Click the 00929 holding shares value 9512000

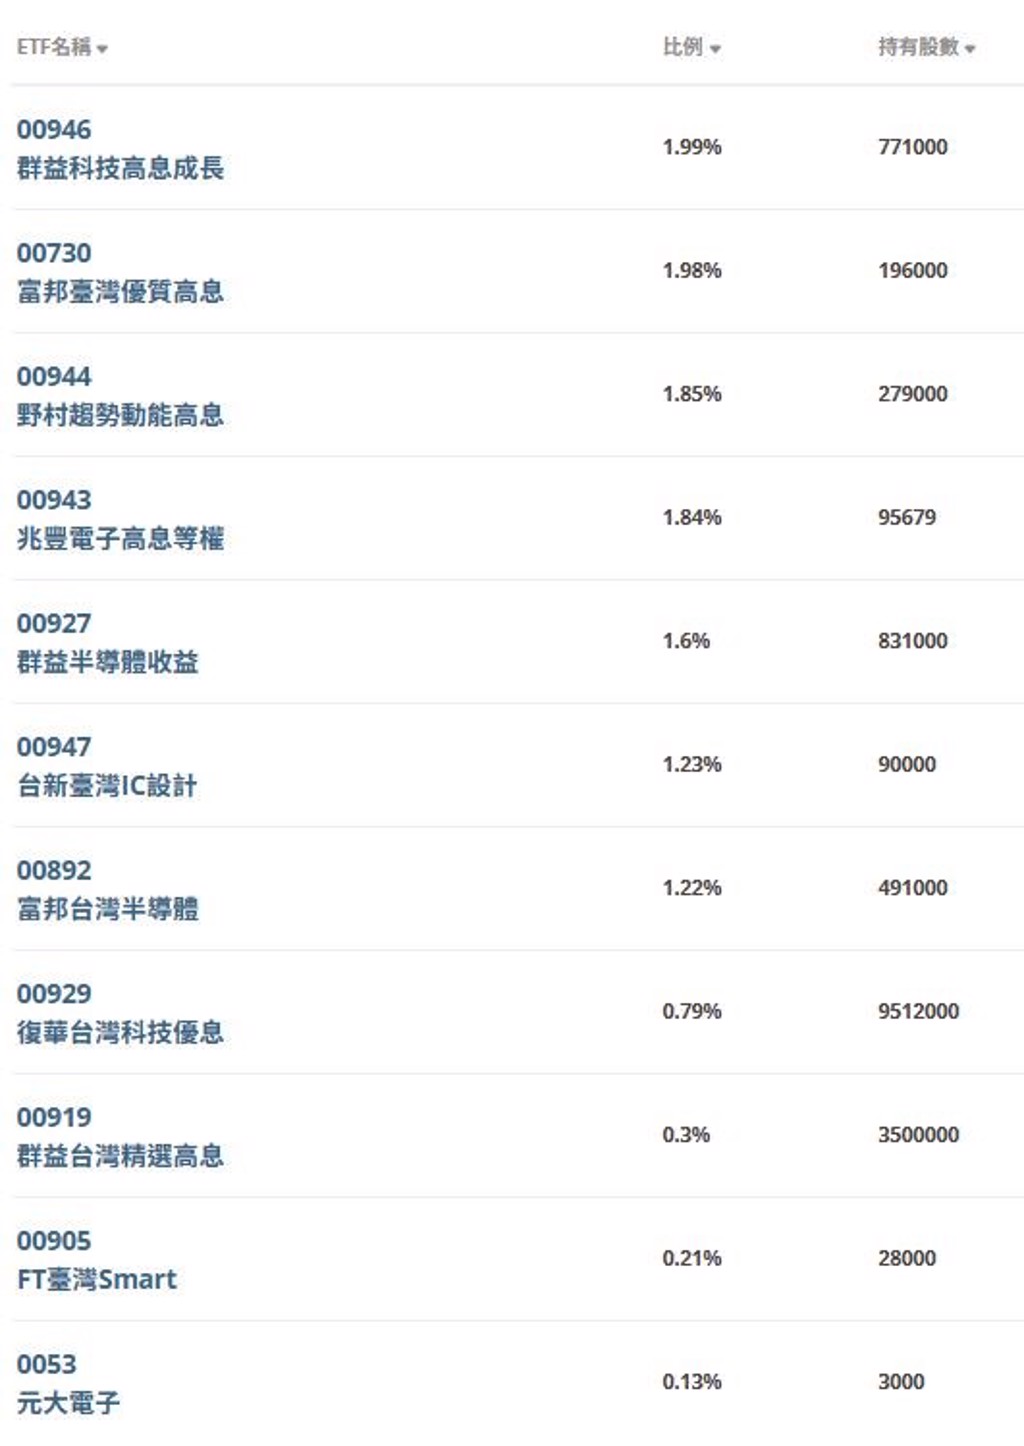pyautogui.click(x=918, y=1011)
